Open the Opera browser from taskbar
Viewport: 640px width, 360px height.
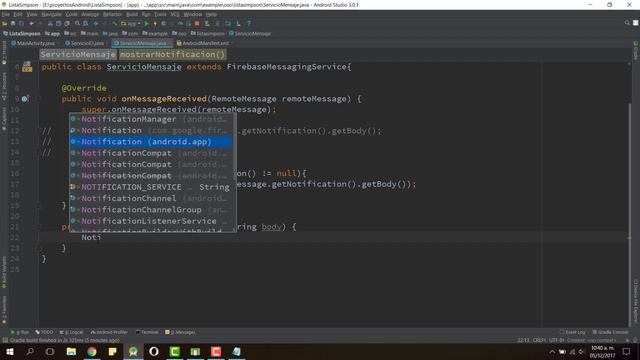click(154, 351)
